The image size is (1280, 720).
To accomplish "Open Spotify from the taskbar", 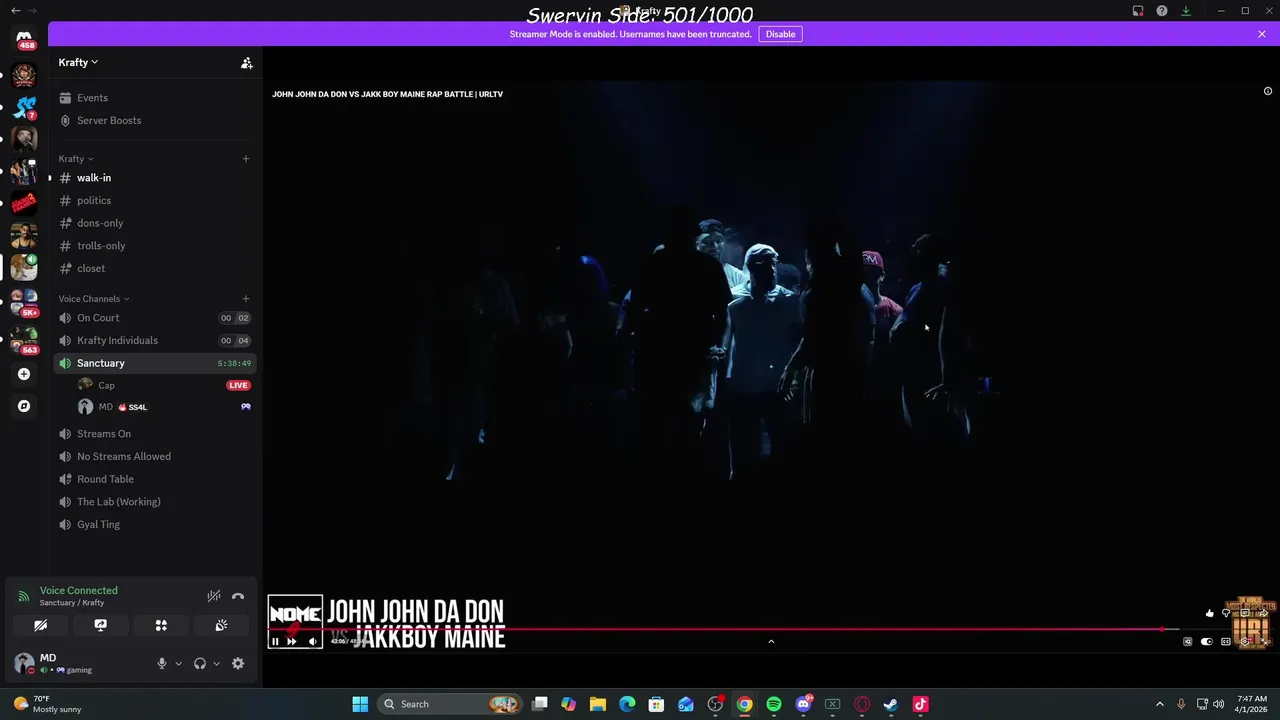I will pos(774,704).
